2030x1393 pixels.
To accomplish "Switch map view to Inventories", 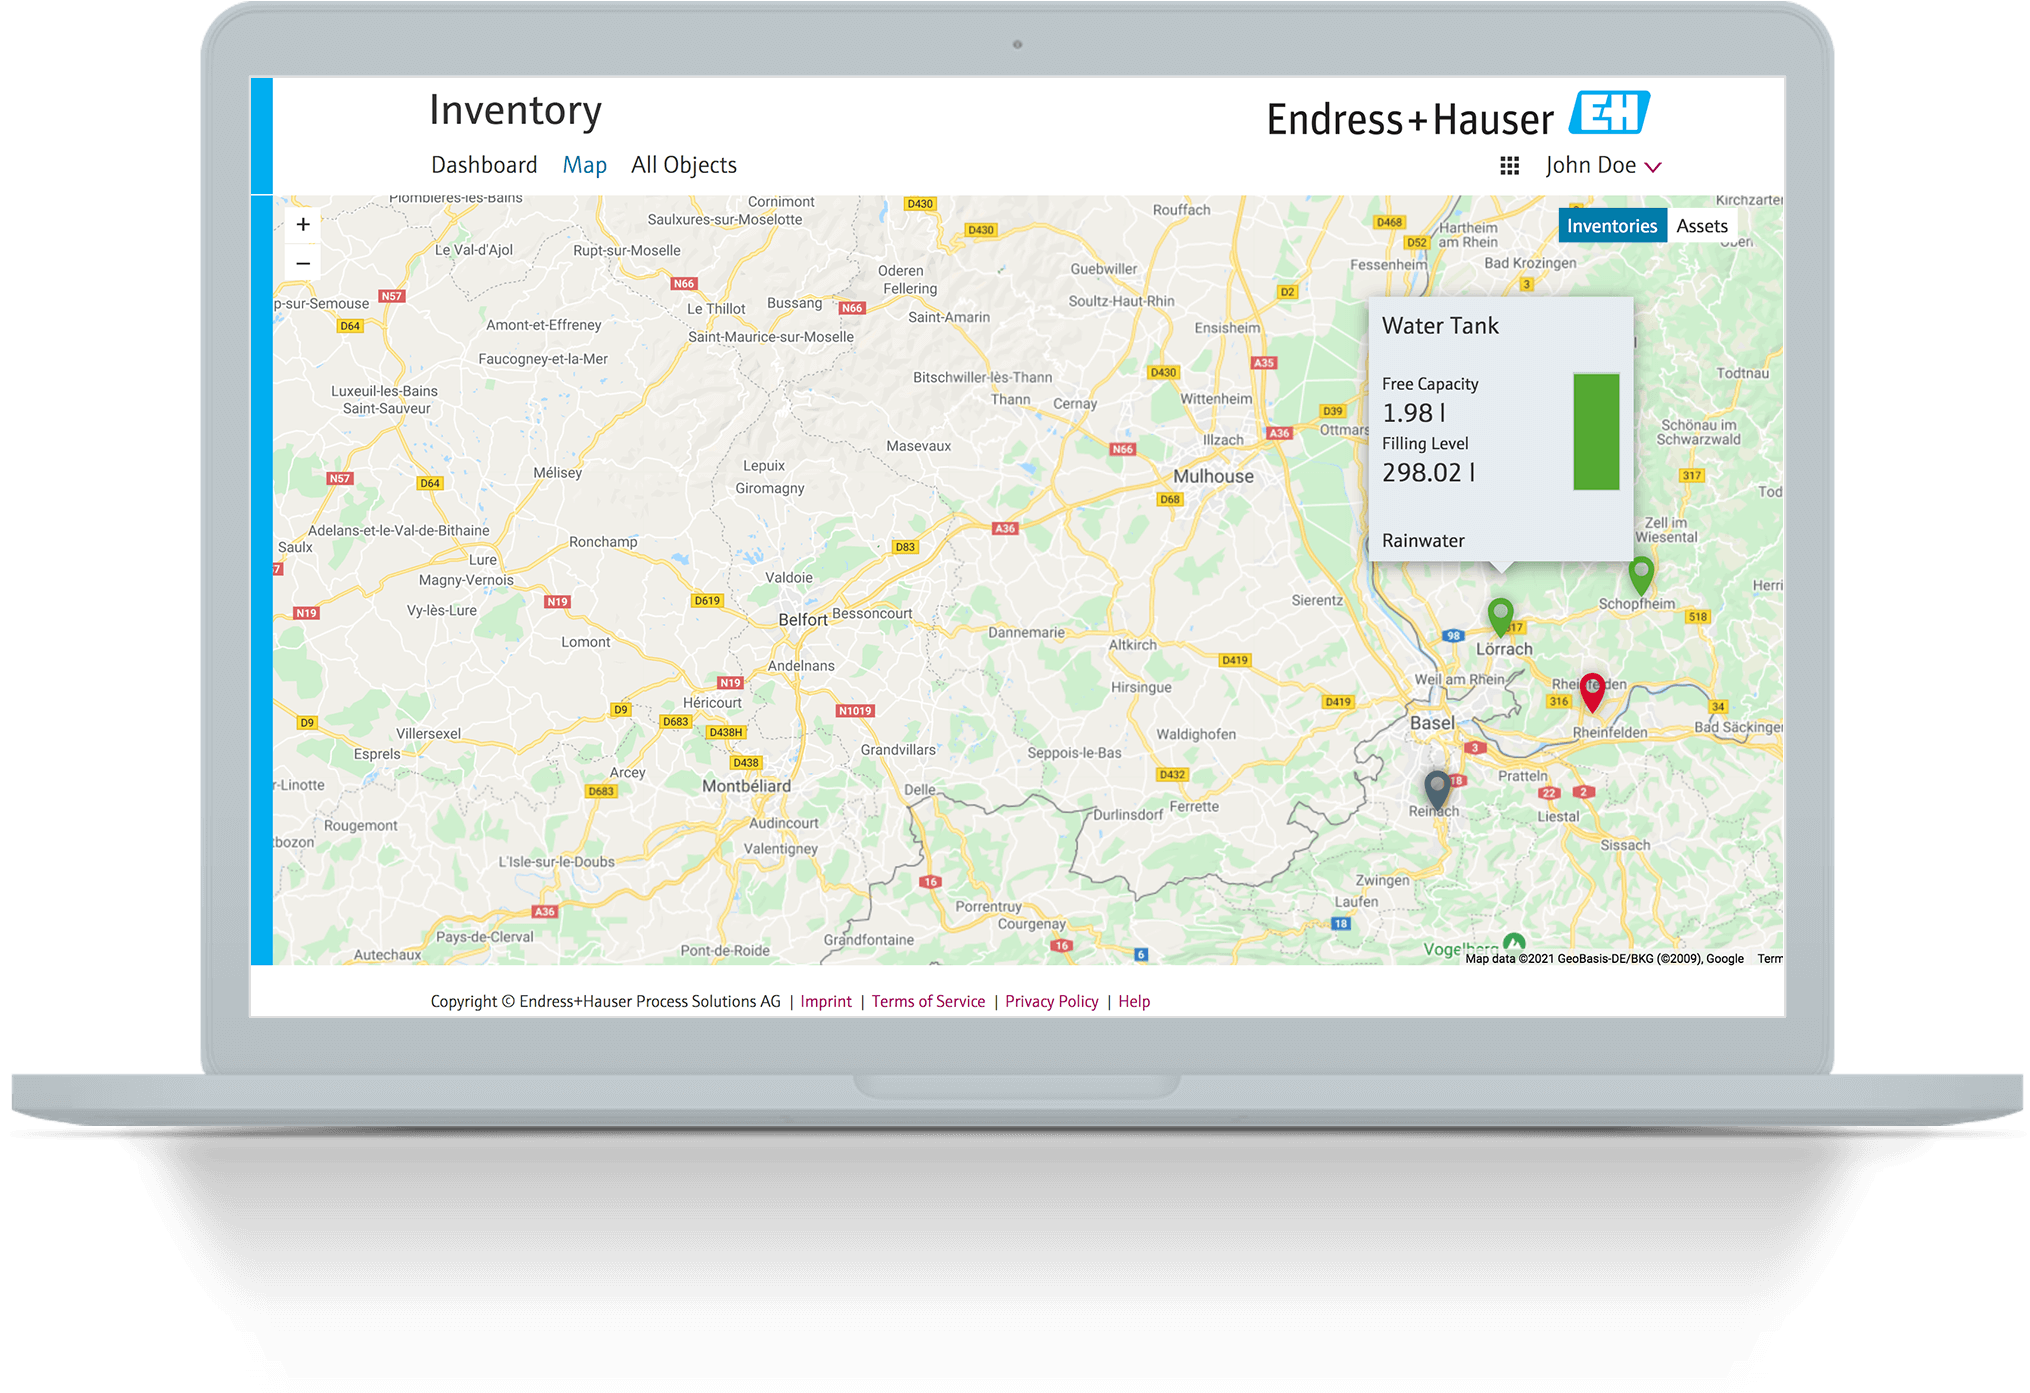I will coord(1612,225).
